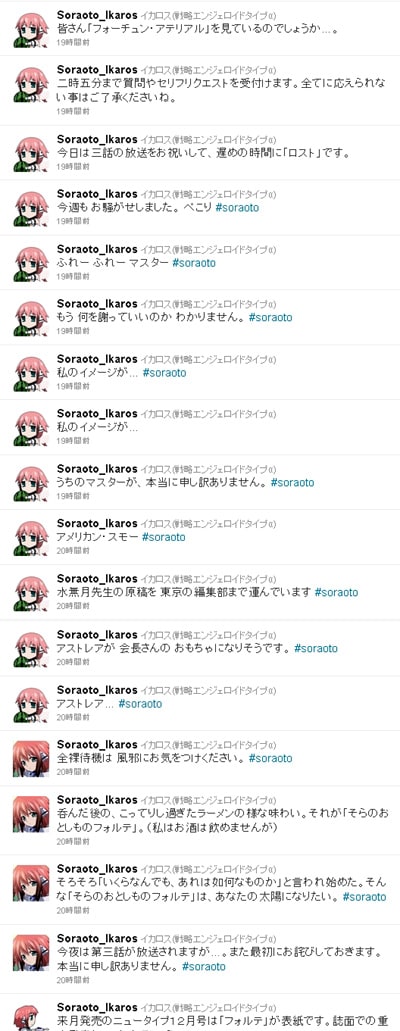This screenshot has width=400, height=1031.
Task: Click #soraoto in あなたの太陽になりたい tweet
Action: (364, 897)
